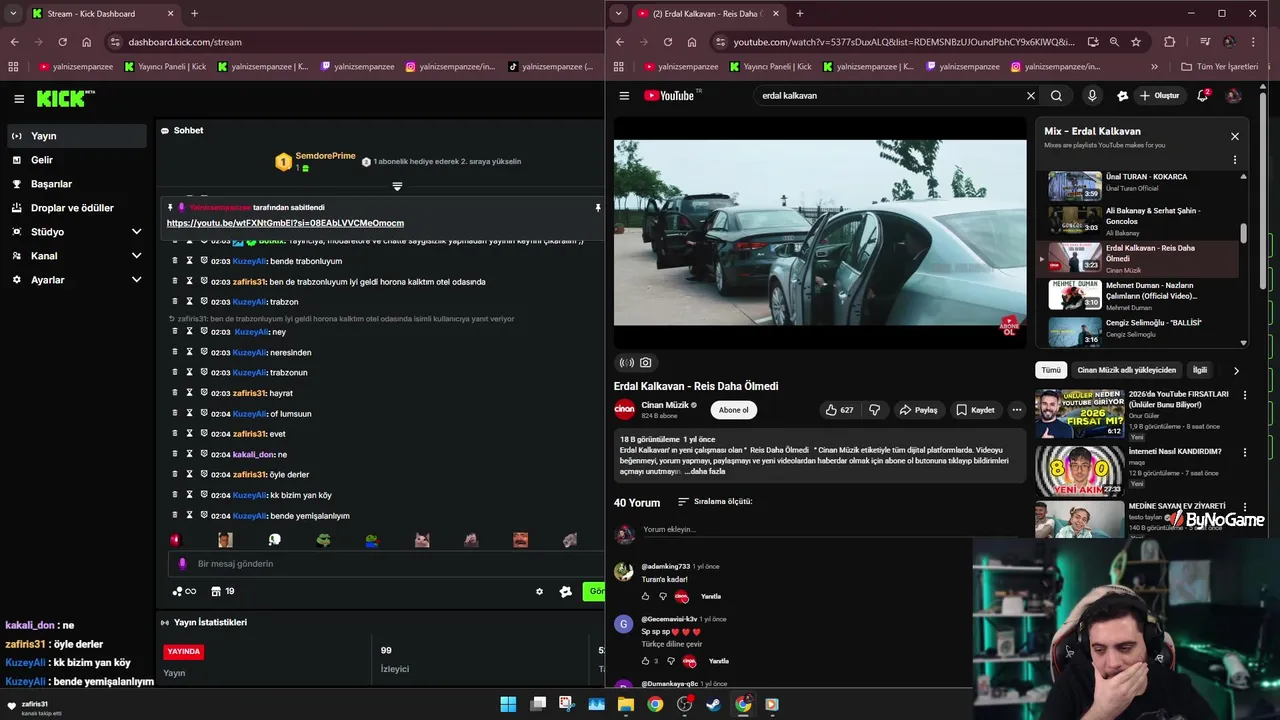Expand description with ...daha fazla
Screen dimensions: 1280x720
pyautogui.click(x=704, y=471)
